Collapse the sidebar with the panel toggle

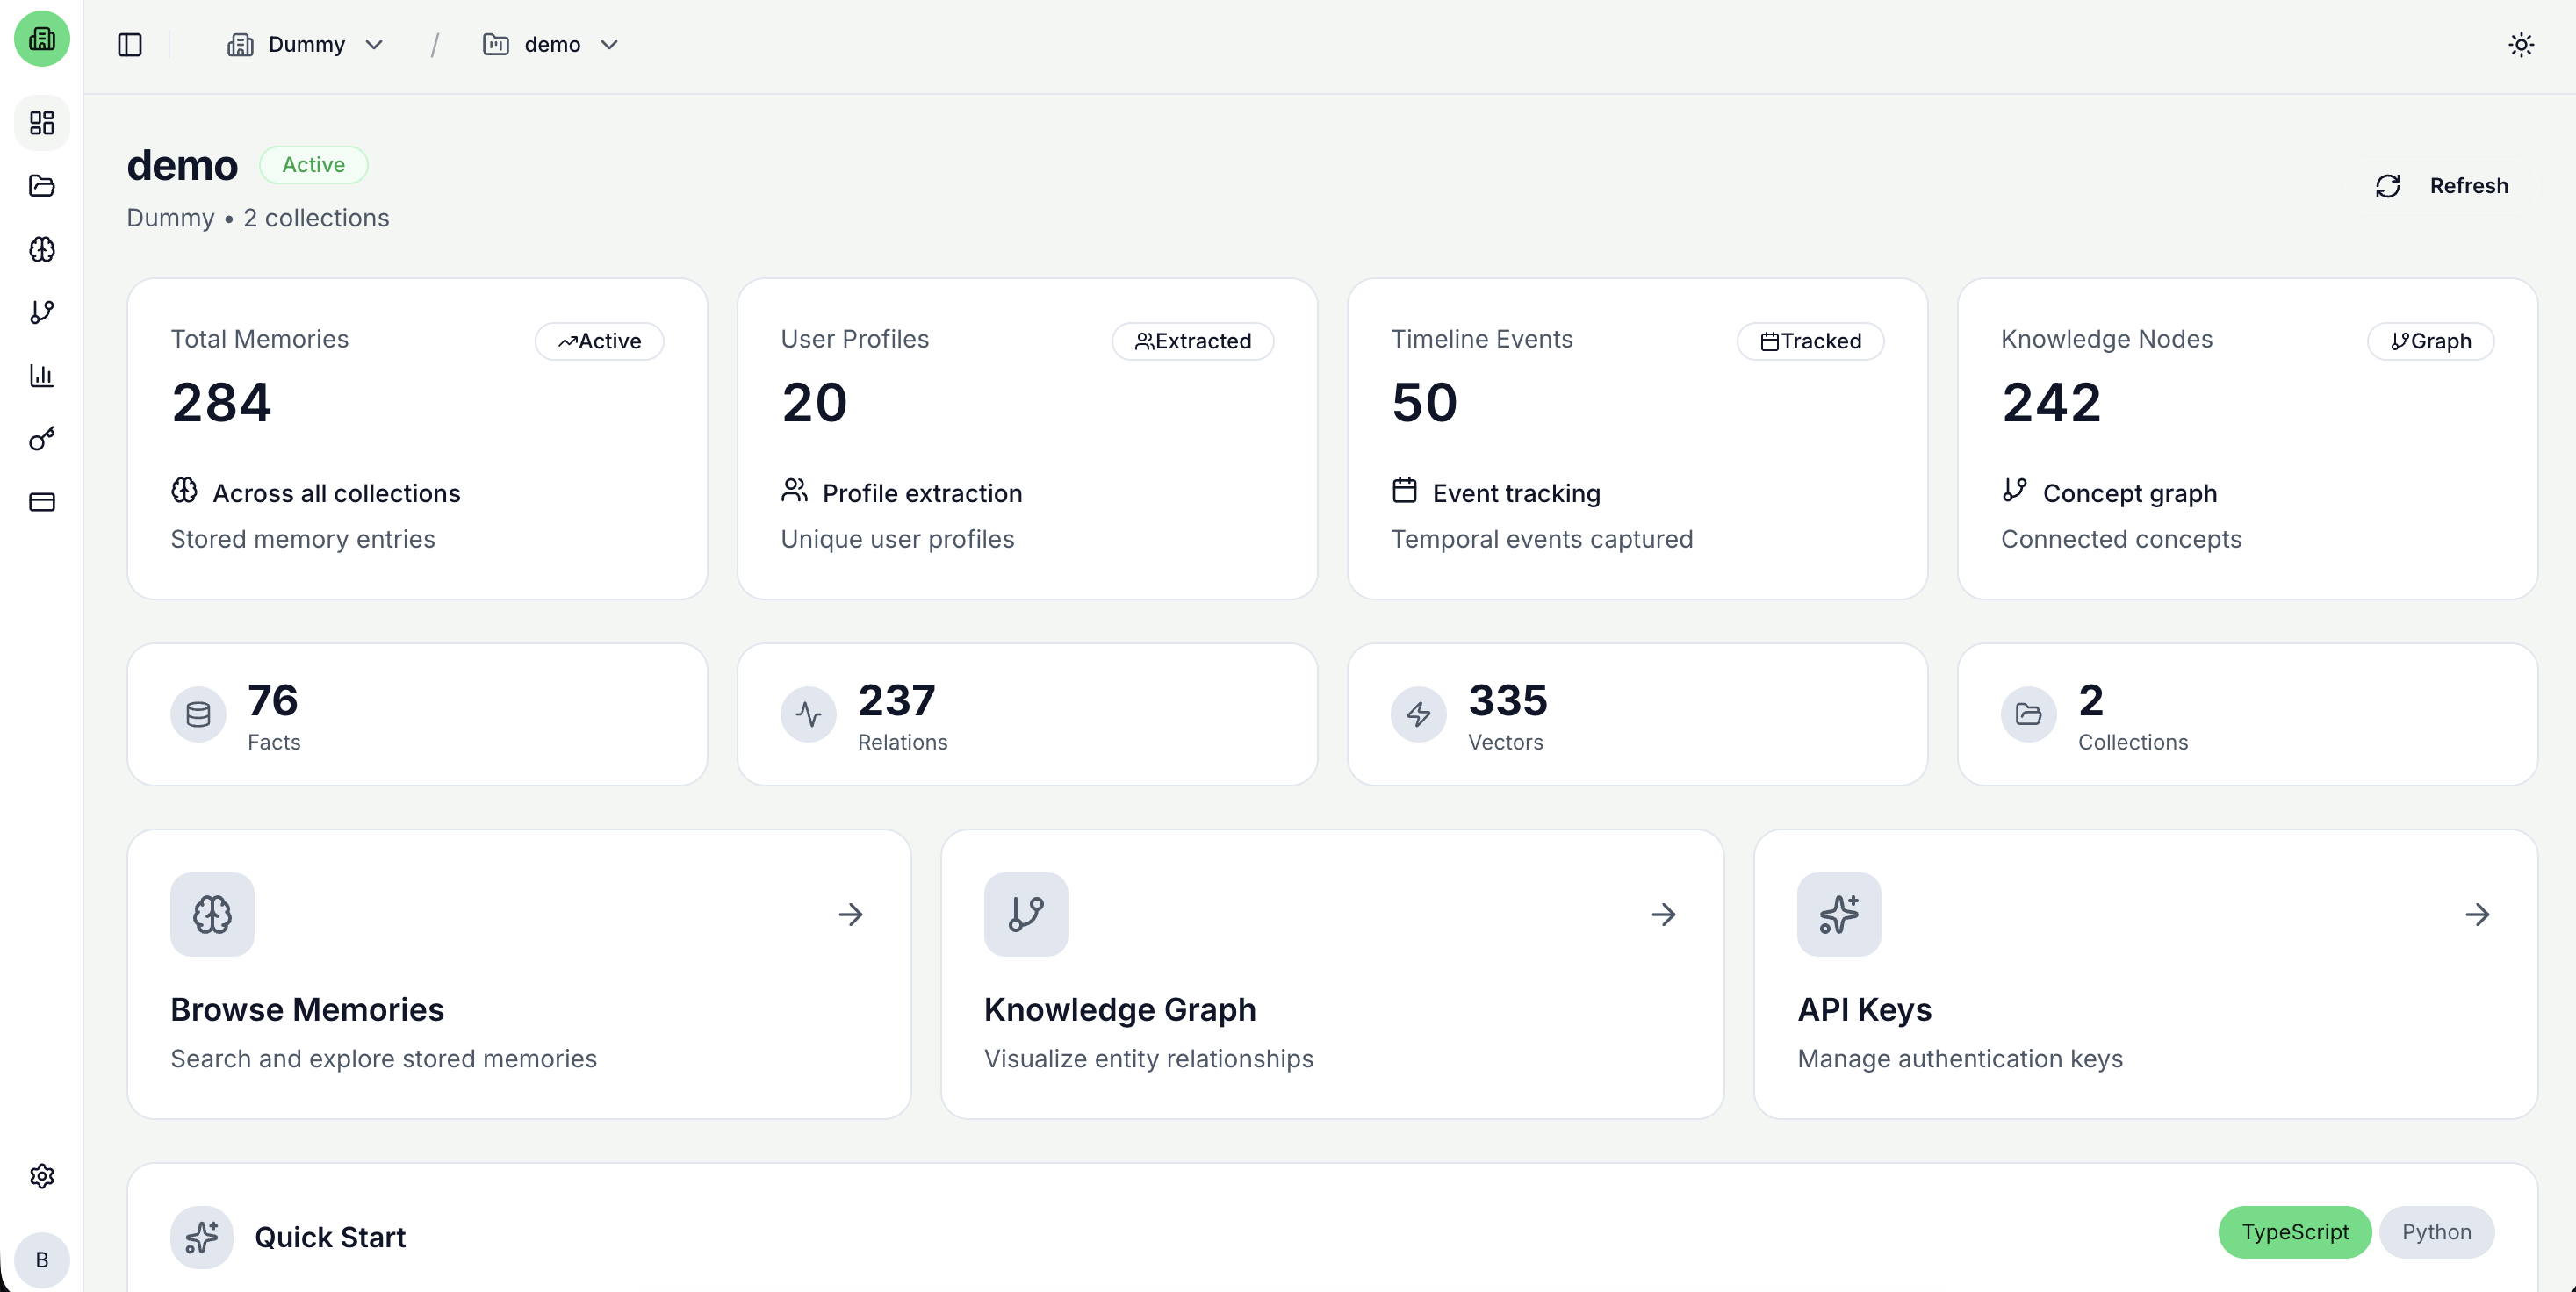[129, 44]
